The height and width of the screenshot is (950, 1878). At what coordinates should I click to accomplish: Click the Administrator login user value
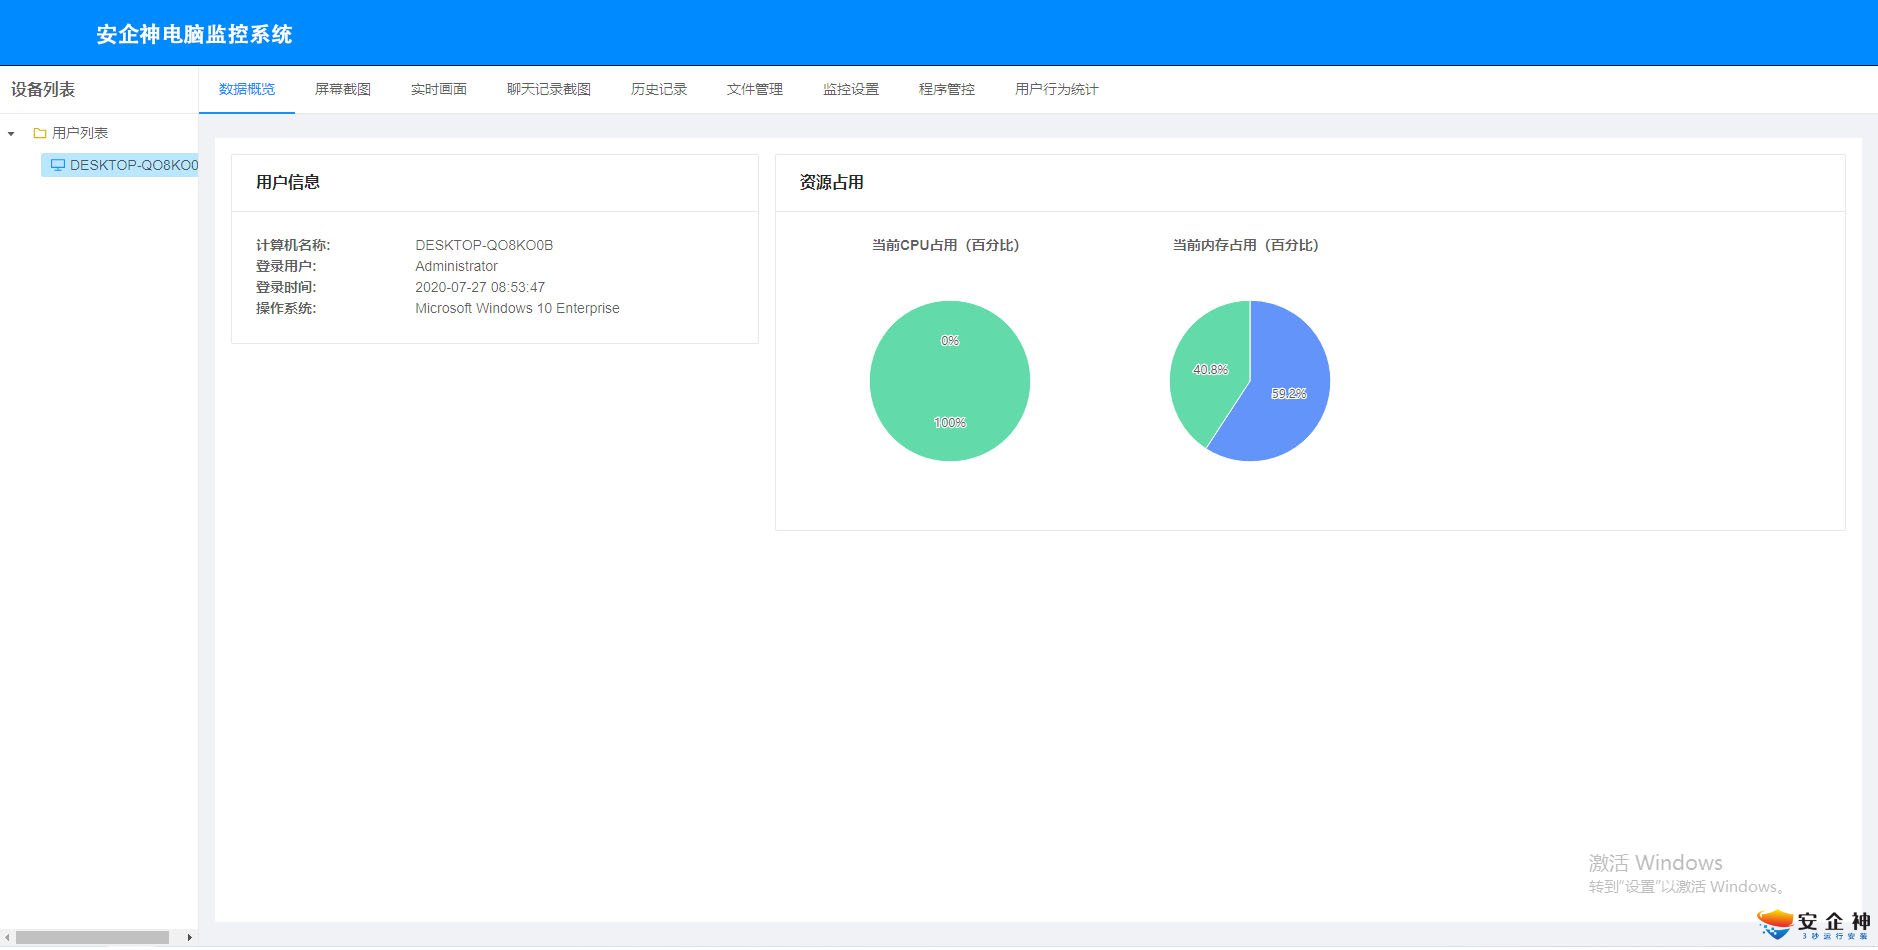[456, 266]
